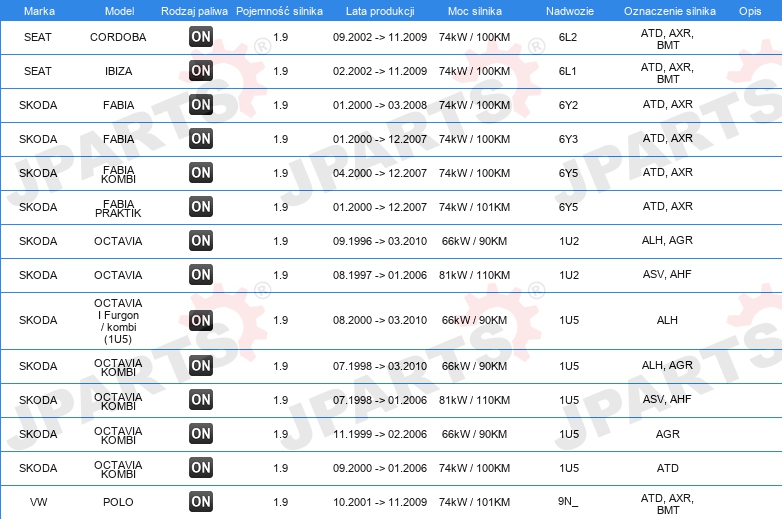The width and height of the screenshot is (782, 519).
Task: Select production dates 09.2000 -> 01.2006
Action: point(380,468)
